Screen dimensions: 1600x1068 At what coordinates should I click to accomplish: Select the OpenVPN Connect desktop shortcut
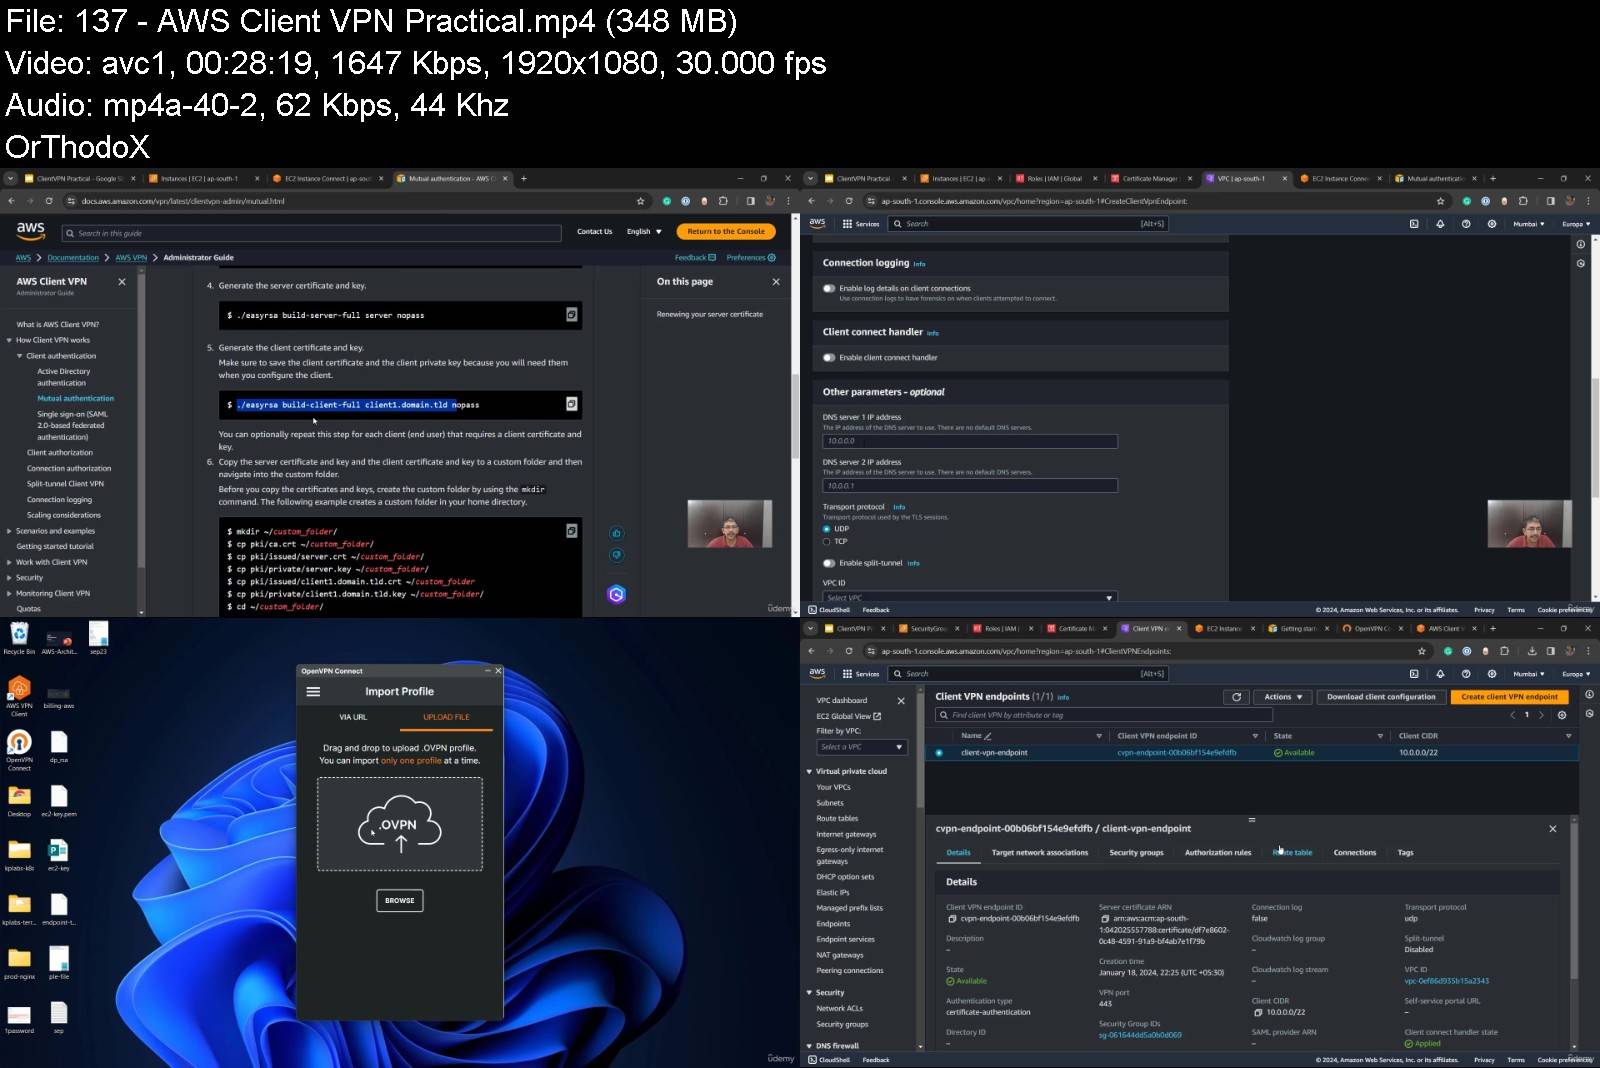(19, 750)
